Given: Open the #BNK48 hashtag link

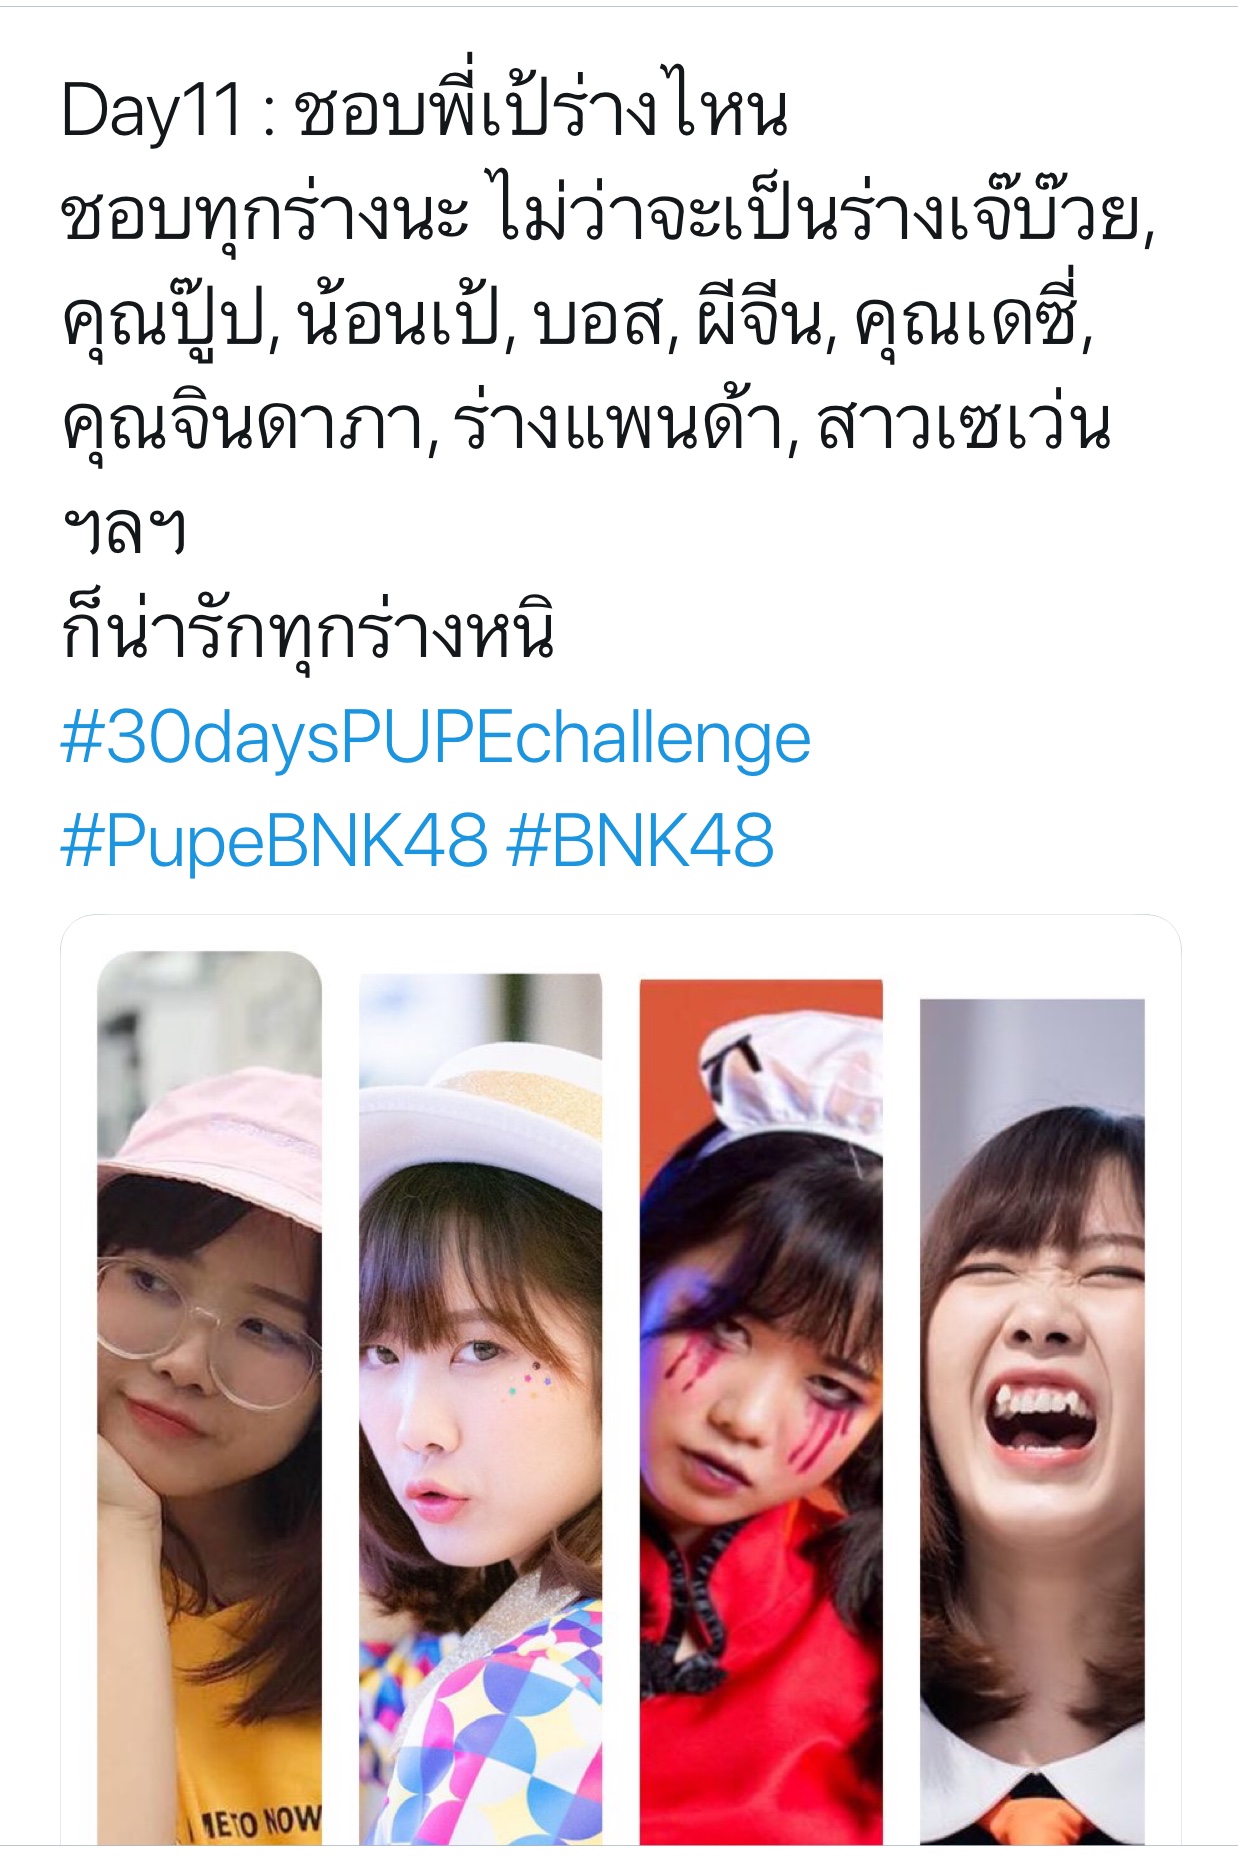Looking at the screenshot, I should [x=640, y=840].
